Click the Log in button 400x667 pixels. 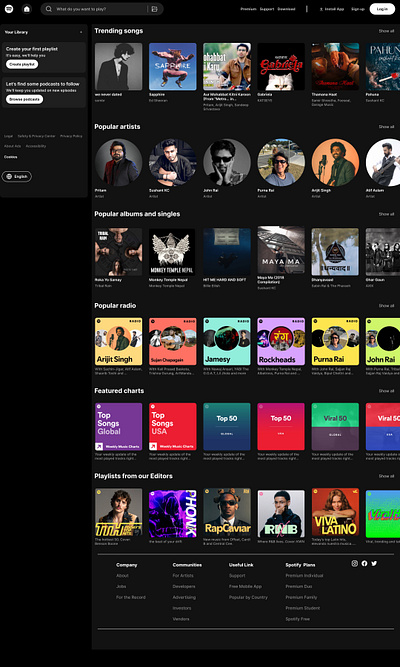(x=382, y=9)
